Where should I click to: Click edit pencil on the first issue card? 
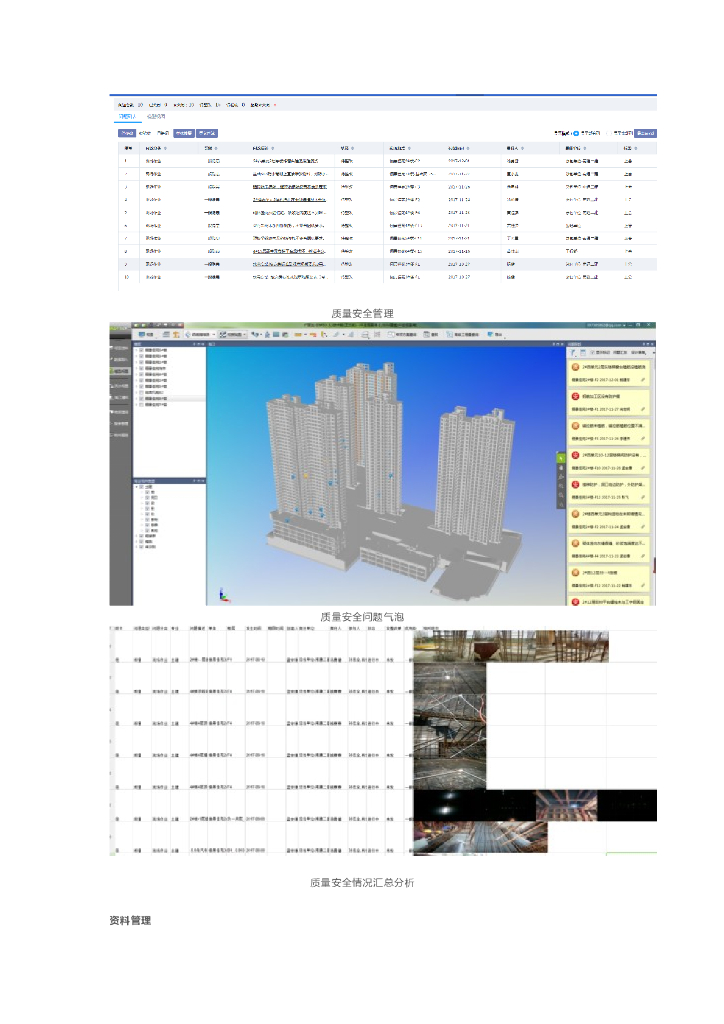[644, 380]
